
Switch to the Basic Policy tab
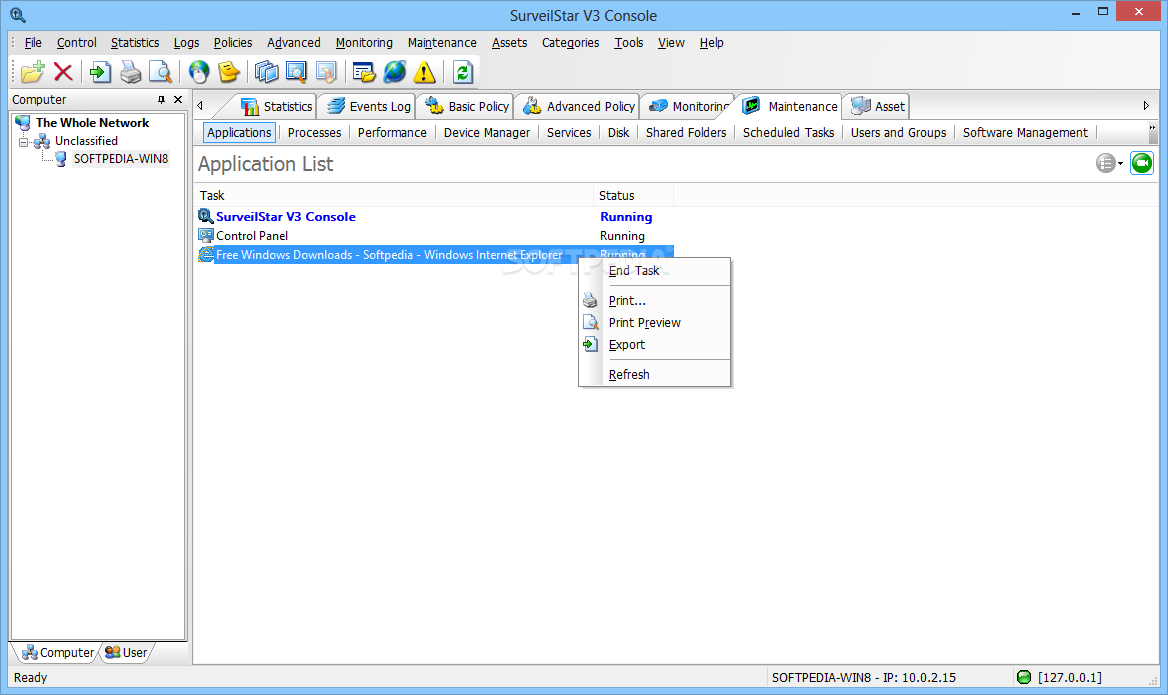pos(467,107)
